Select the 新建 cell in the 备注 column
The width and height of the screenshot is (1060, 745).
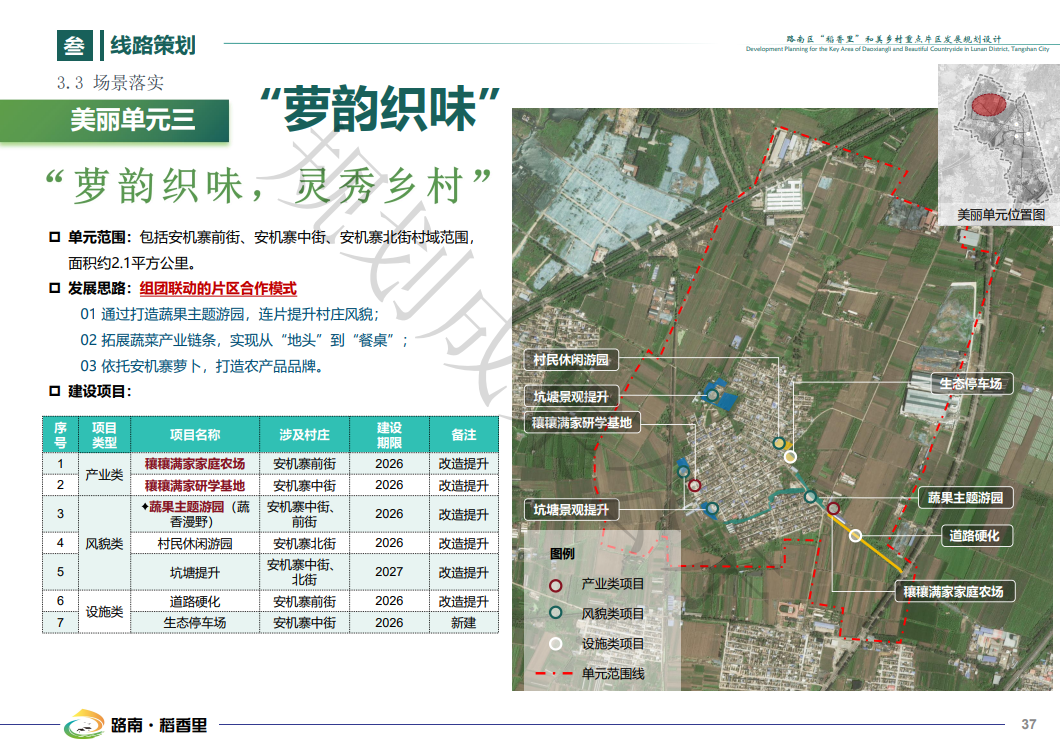click(463, 622)
